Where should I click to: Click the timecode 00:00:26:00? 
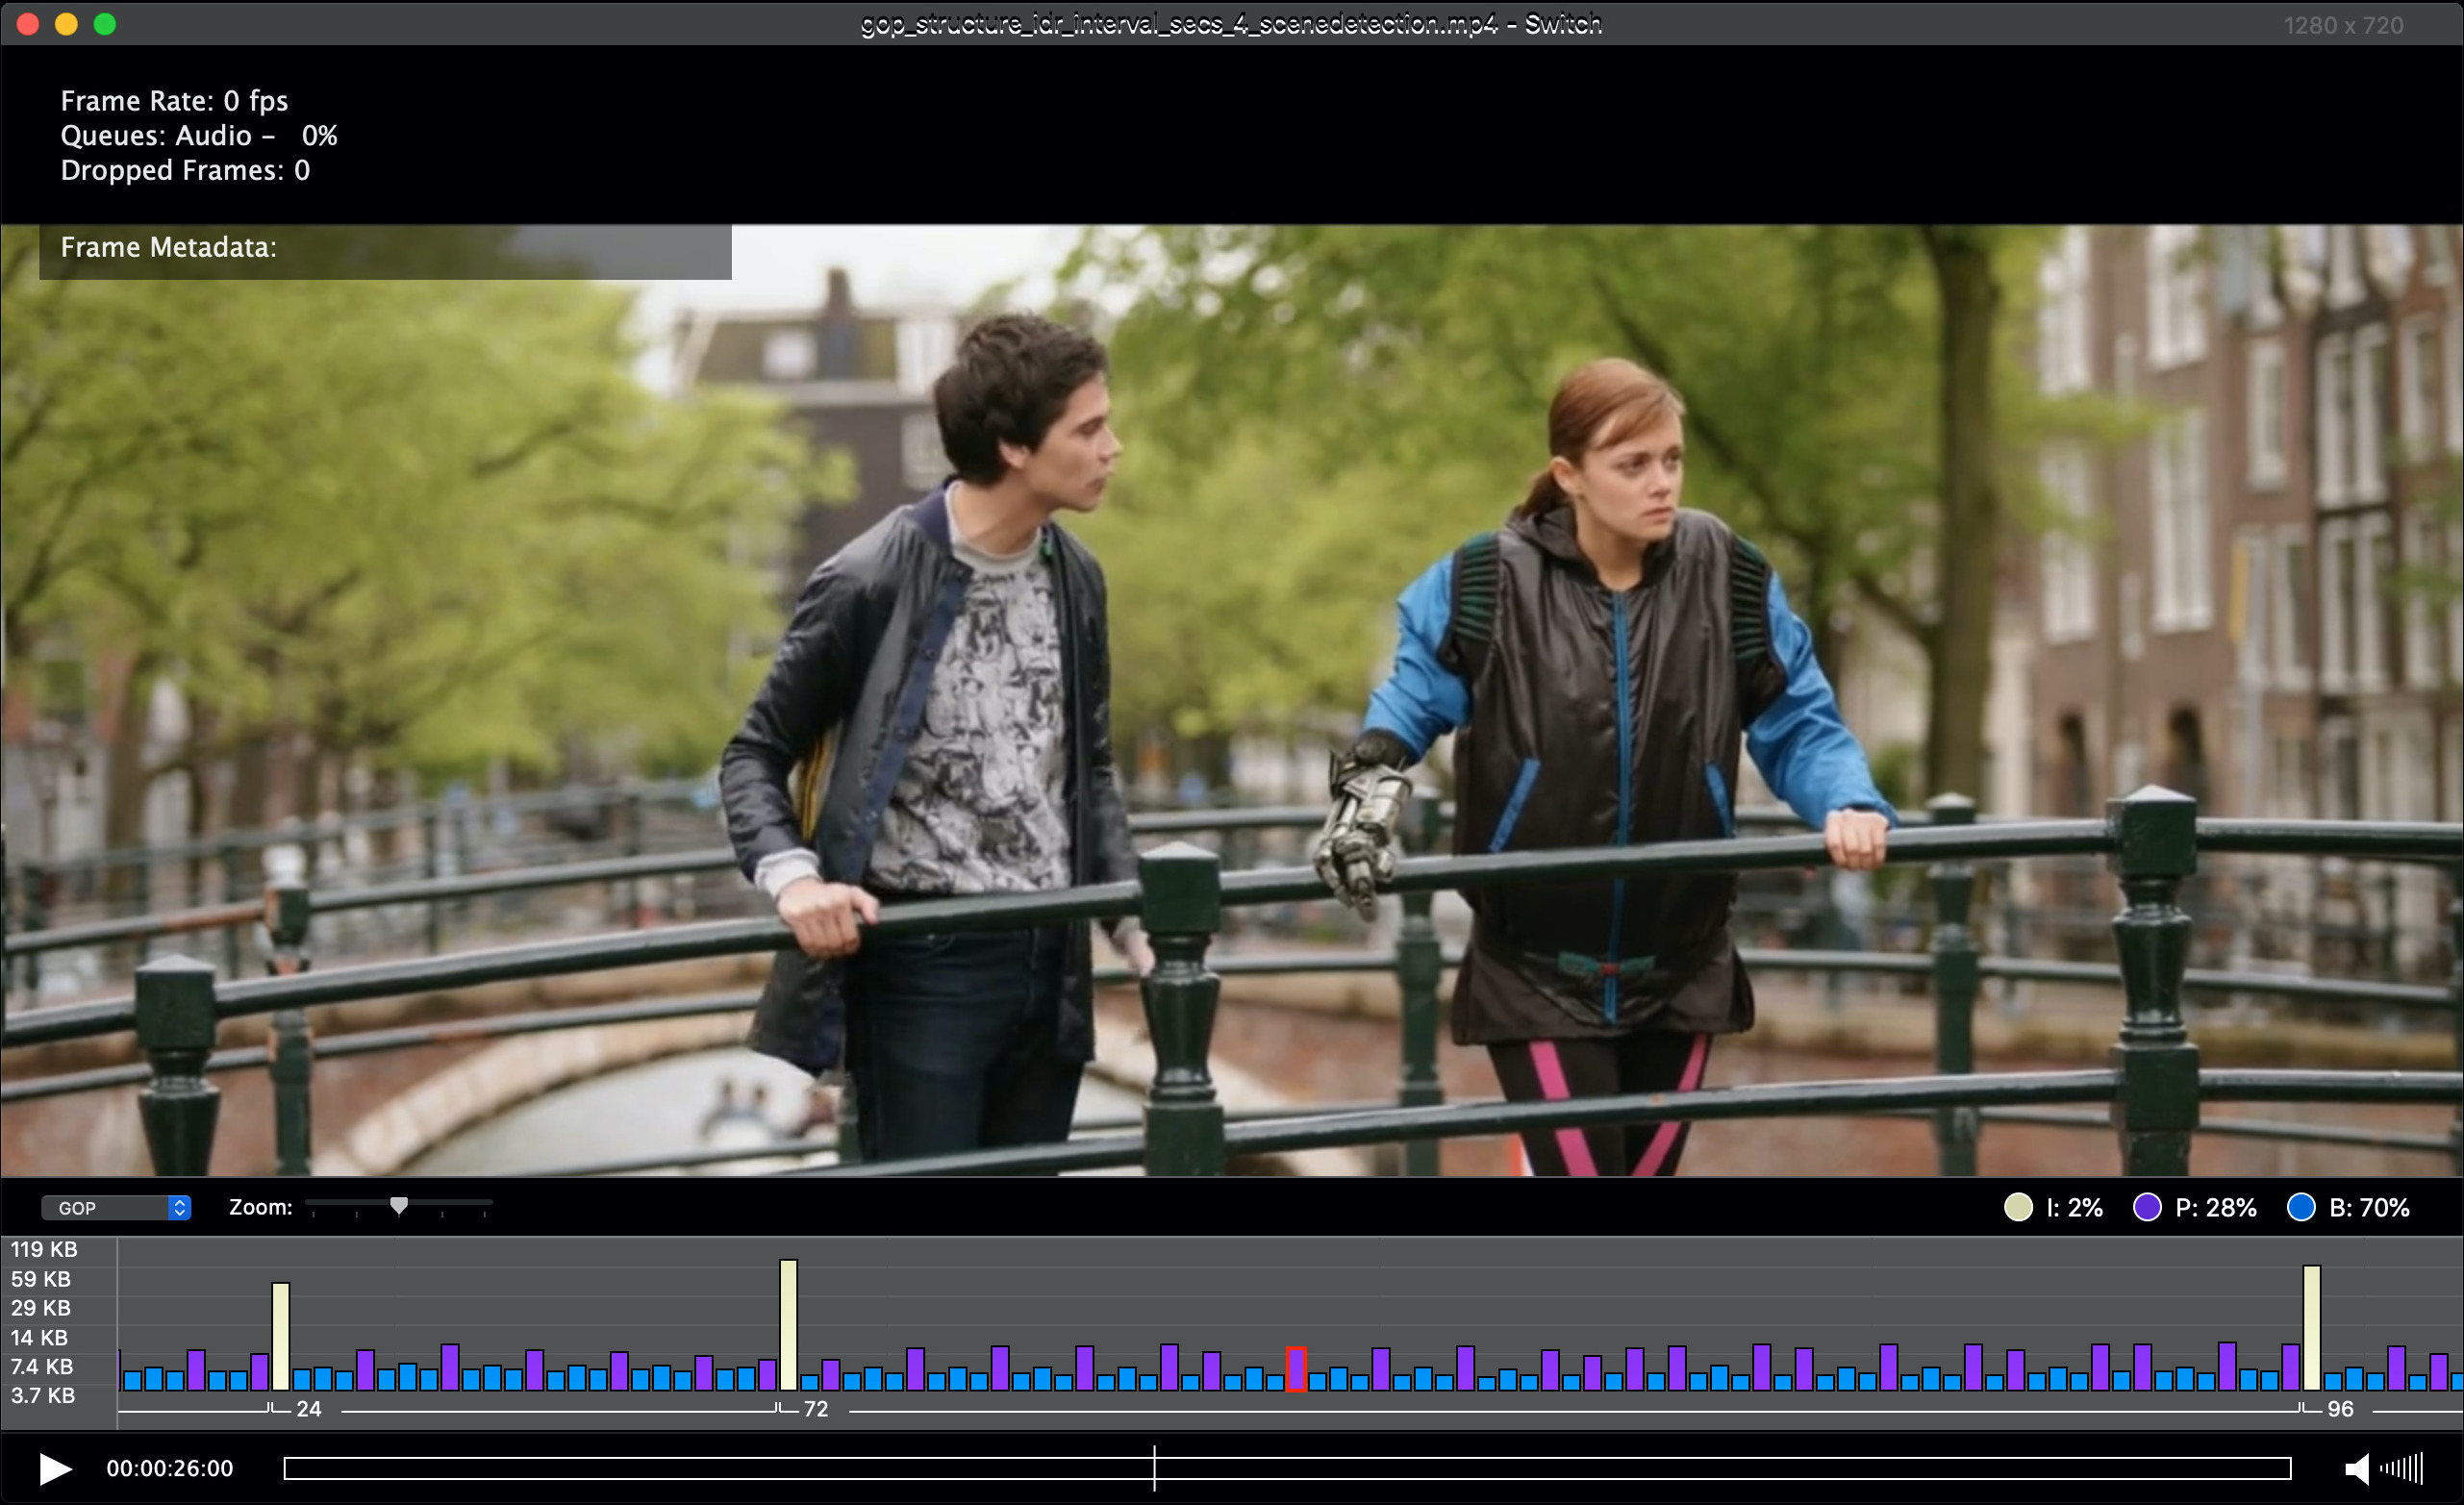[170, 1468]
